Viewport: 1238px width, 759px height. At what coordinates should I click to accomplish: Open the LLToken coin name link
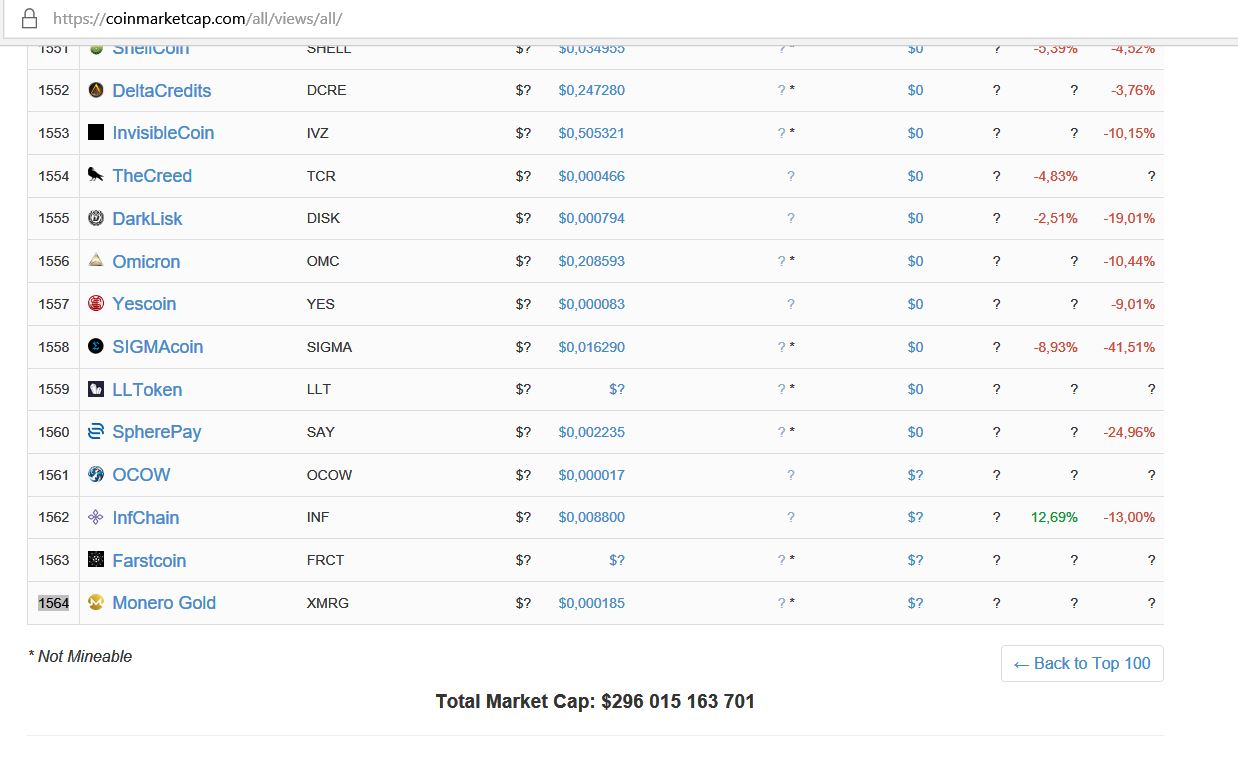(147, 390)
